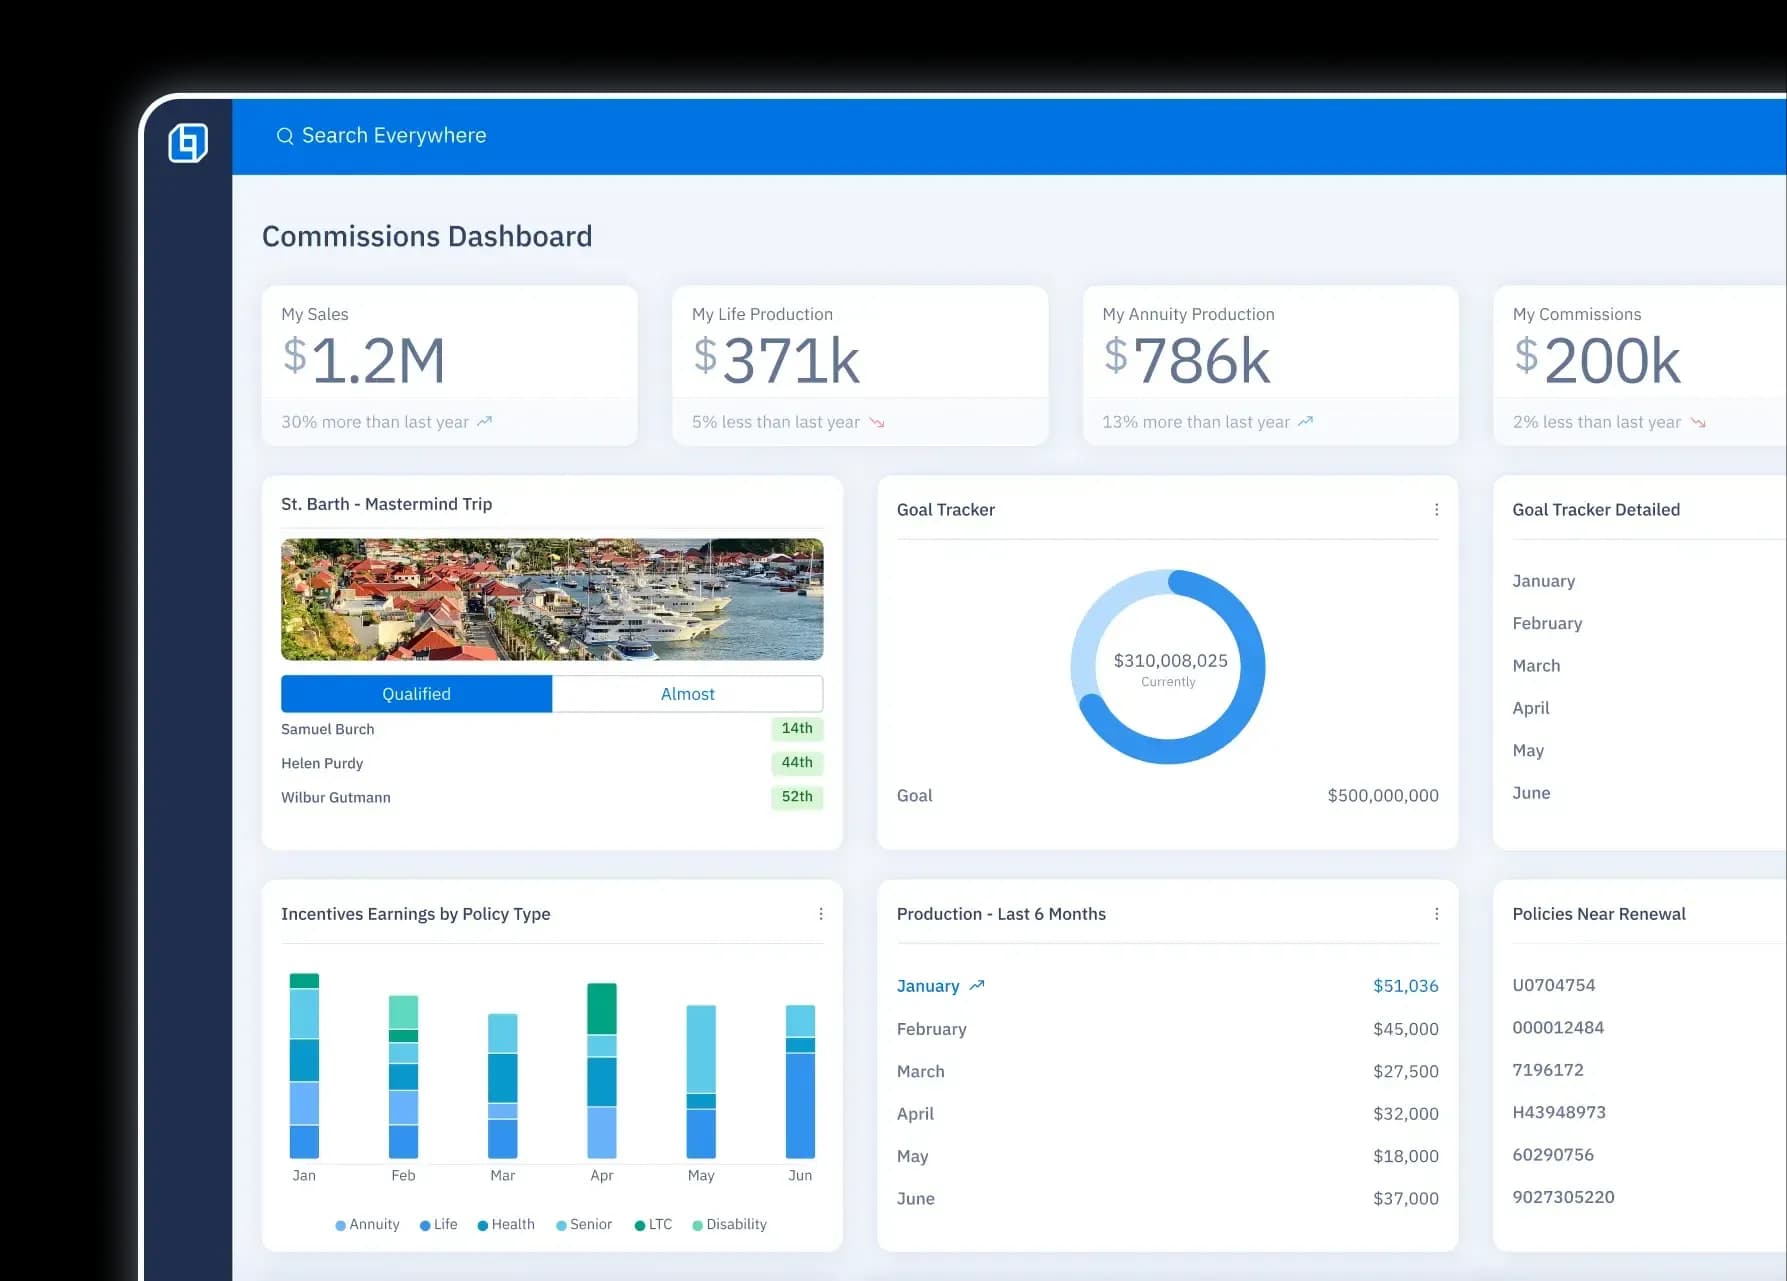Open the January production details link

point(929,985)
